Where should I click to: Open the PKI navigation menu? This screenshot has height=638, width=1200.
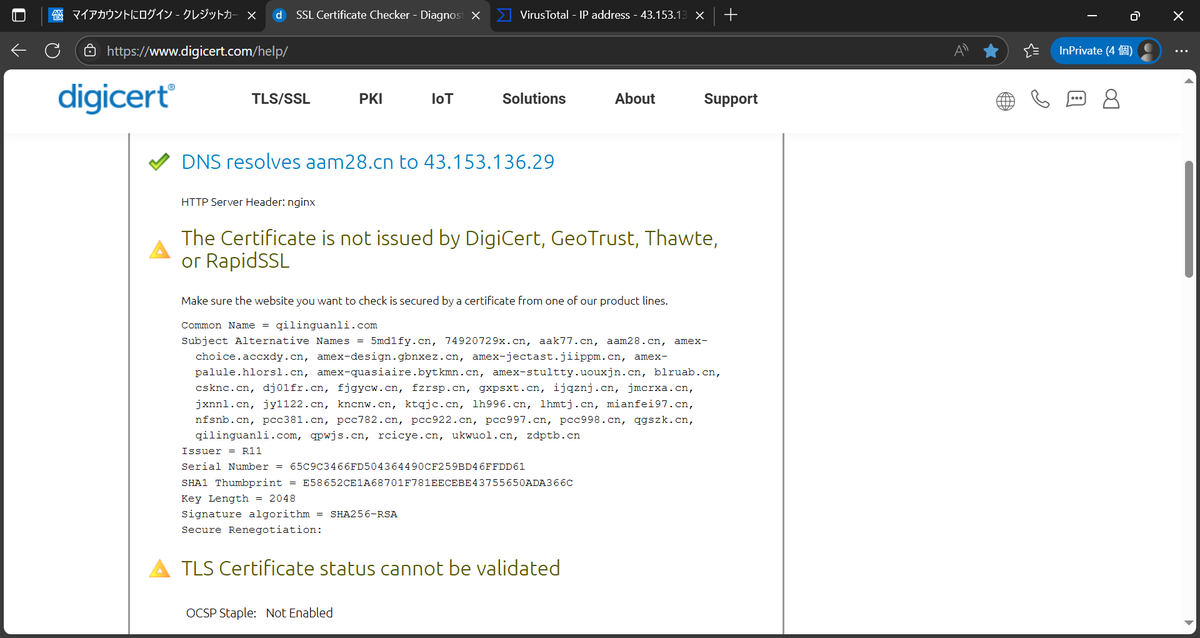pos(371,99)
